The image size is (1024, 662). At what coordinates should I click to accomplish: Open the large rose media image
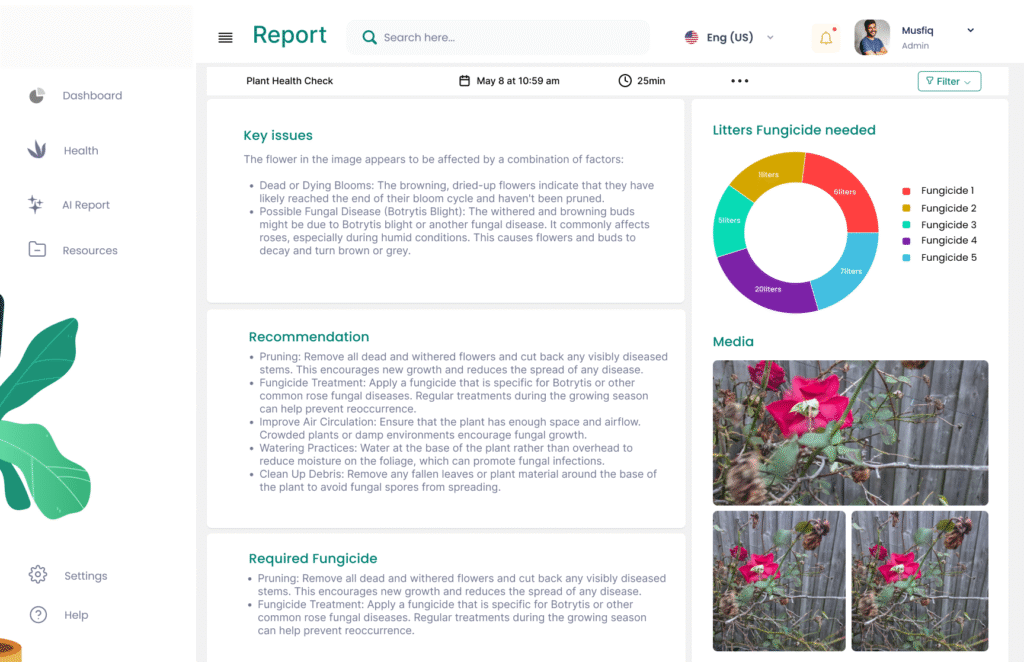pyautogui.click(x=850, y=432)
